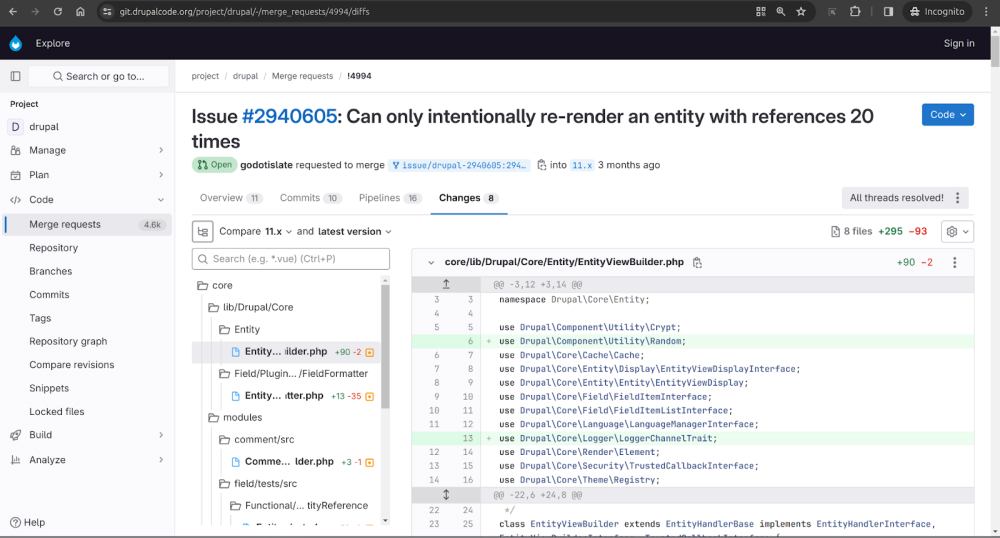Open the browser zoom magnifier icon
Viewport: 1000px width, 538px height.
tap(781, 11)
